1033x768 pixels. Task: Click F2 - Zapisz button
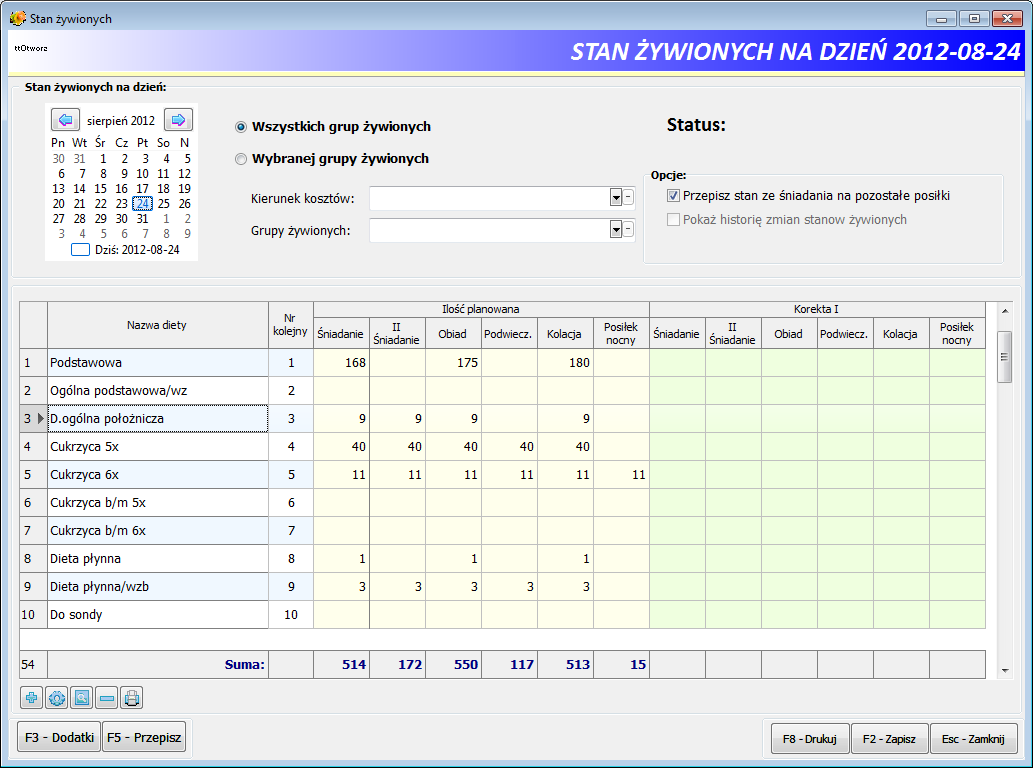tap(889, 738)
